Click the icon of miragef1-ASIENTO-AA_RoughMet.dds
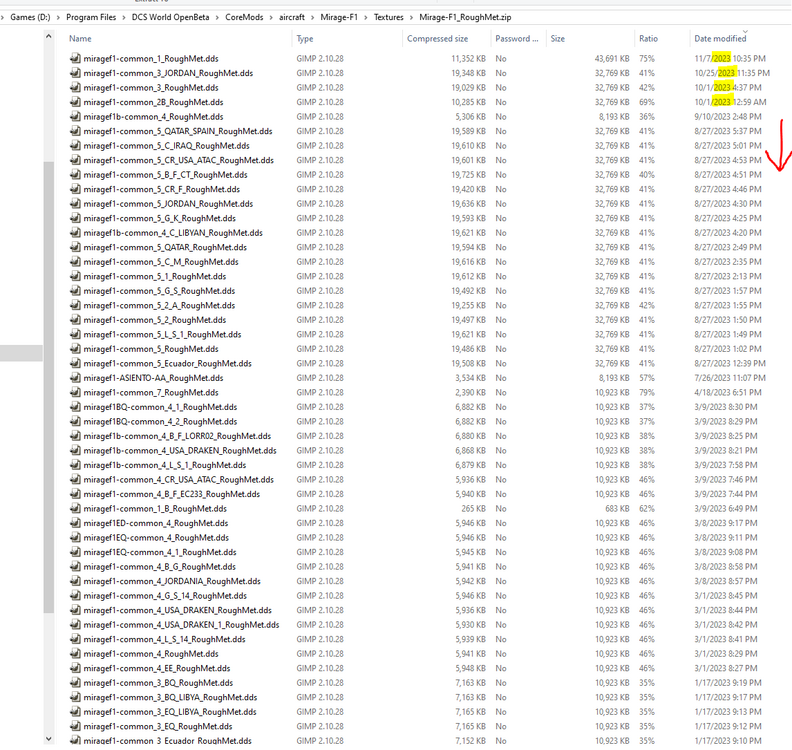This screenshot has width=792, height=750. 75,378
